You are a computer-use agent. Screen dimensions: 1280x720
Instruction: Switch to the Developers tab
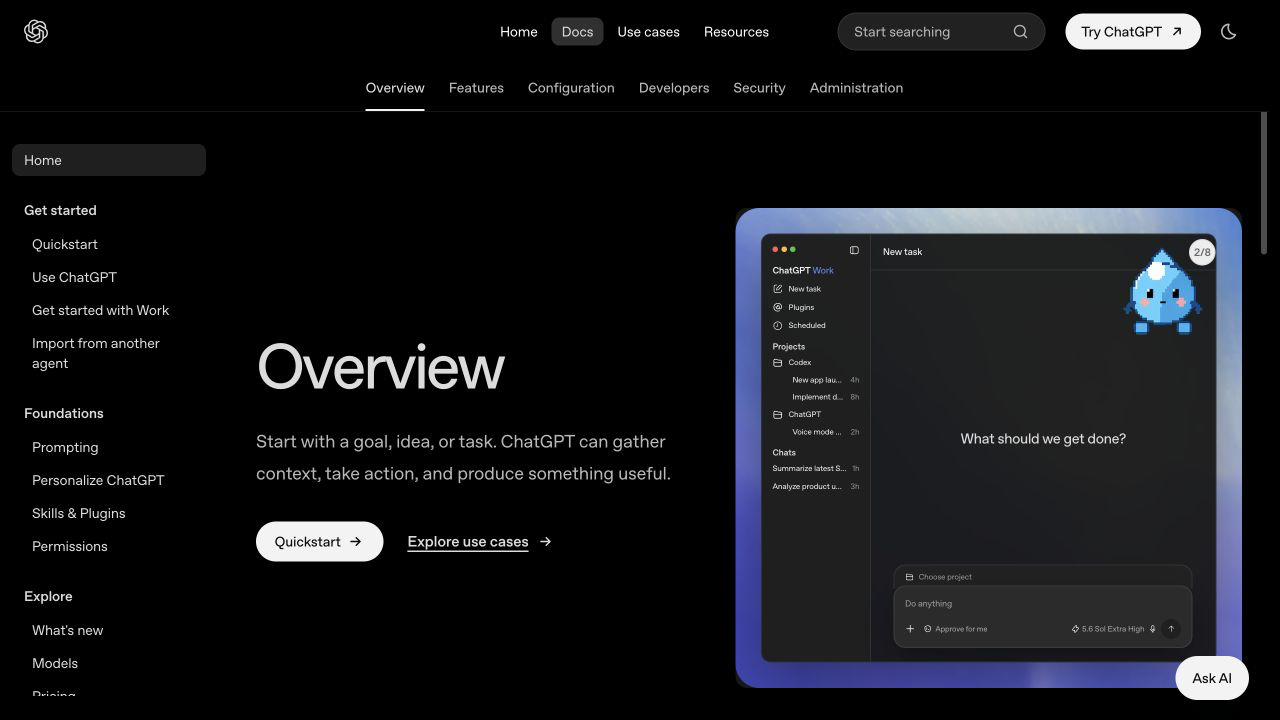tap(674, 88)
